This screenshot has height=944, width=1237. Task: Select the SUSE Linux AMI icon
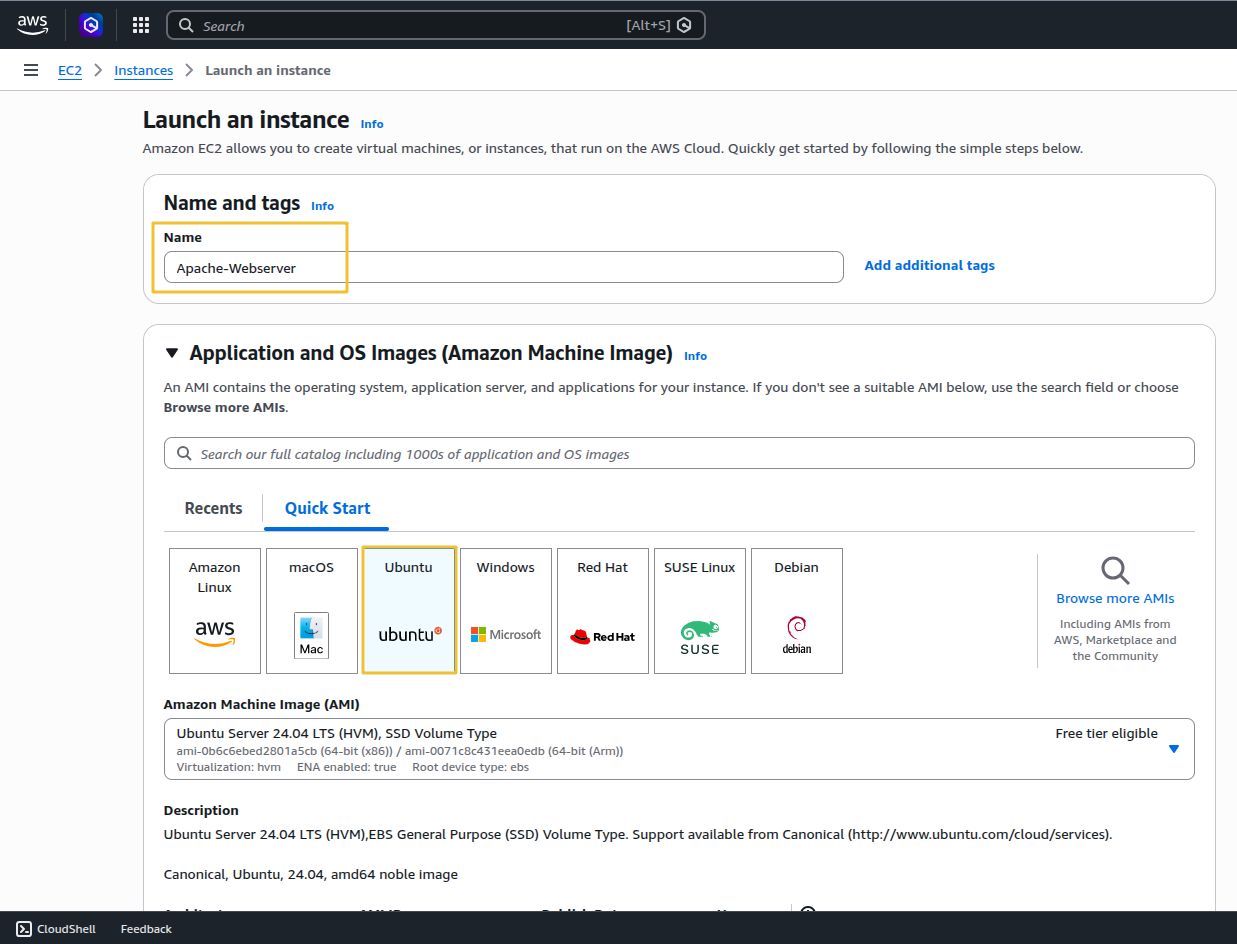[699, 610]
